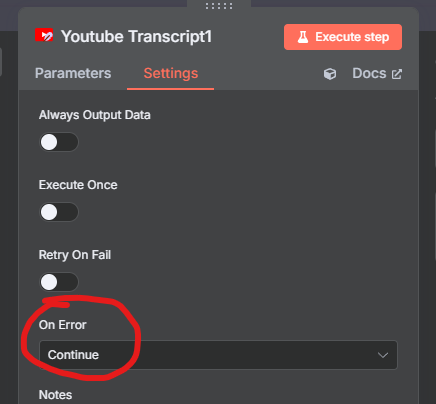
Task: Enable the Always Output Data toggle
Action: pos(59,142)
